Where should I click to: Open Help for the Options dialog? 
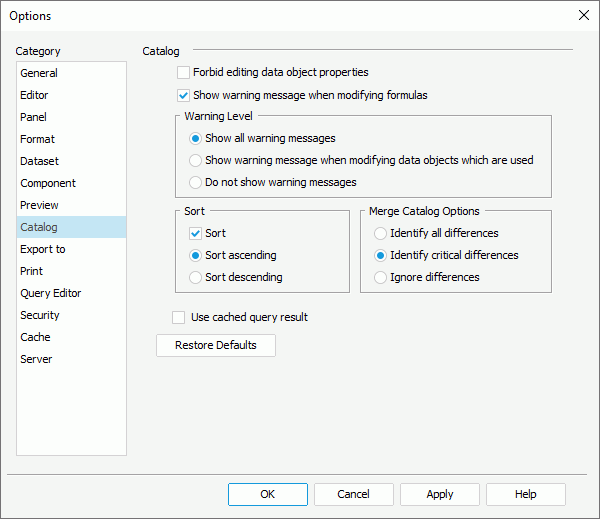pos(526,495)
